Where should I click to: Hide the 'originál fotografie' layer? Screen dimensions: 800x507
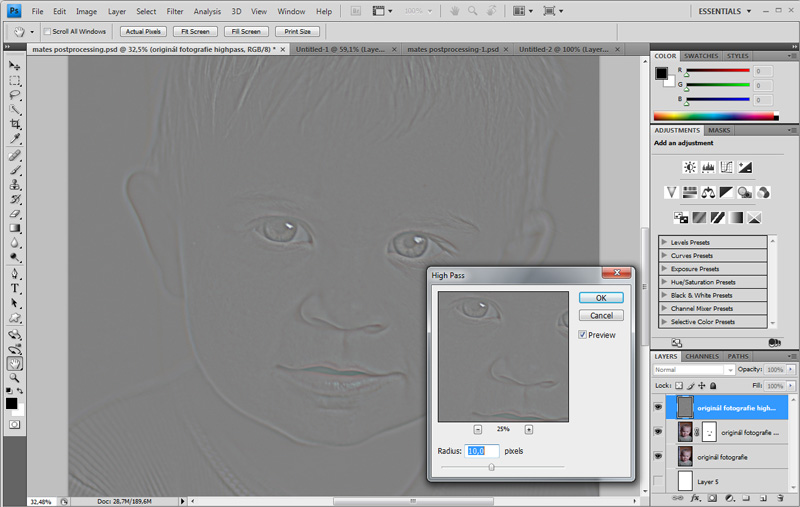658,457
